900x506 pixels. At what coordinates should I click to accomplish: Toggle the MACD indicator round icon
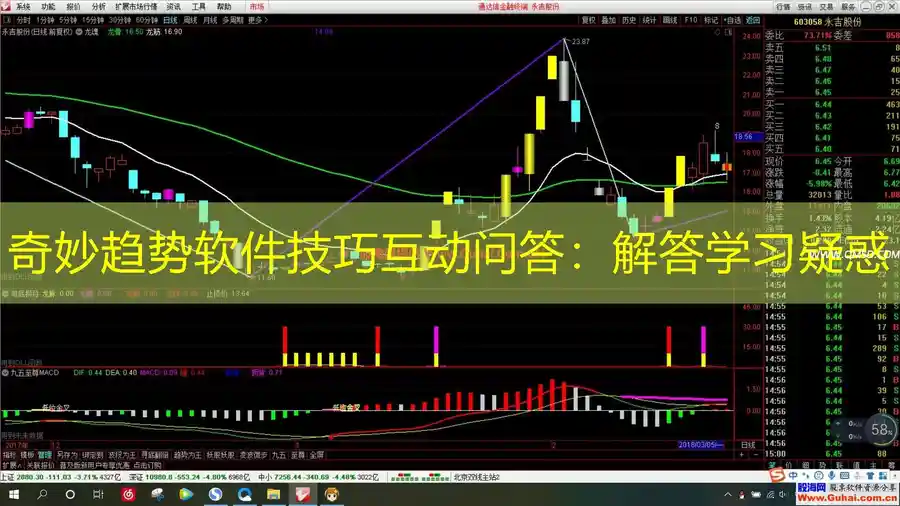pos(5,372)
